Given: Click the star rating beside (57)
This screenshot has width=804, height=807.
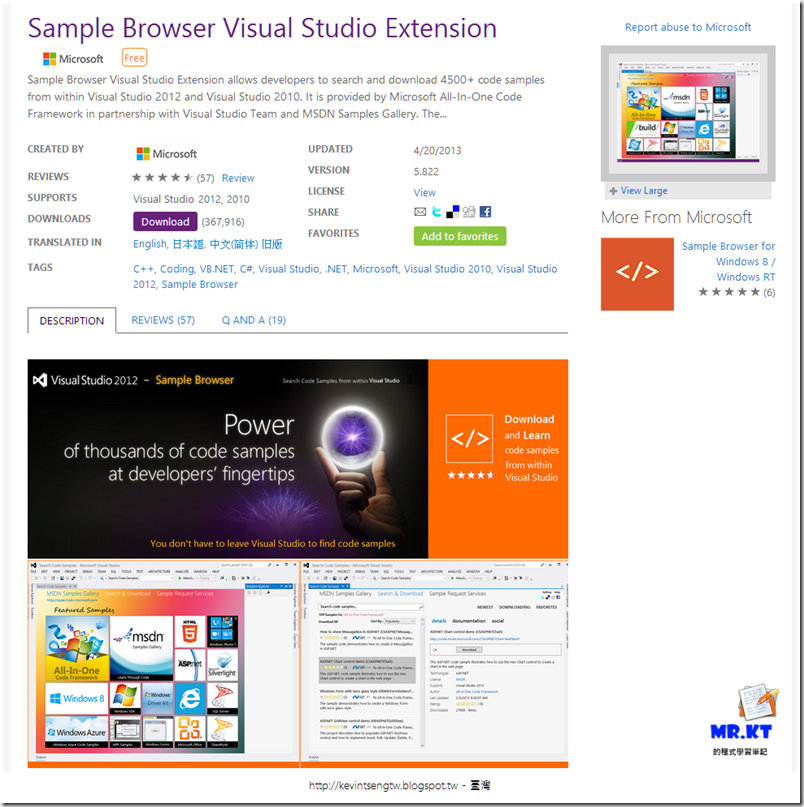Looking at the screenshot, I should click(162, 178).
